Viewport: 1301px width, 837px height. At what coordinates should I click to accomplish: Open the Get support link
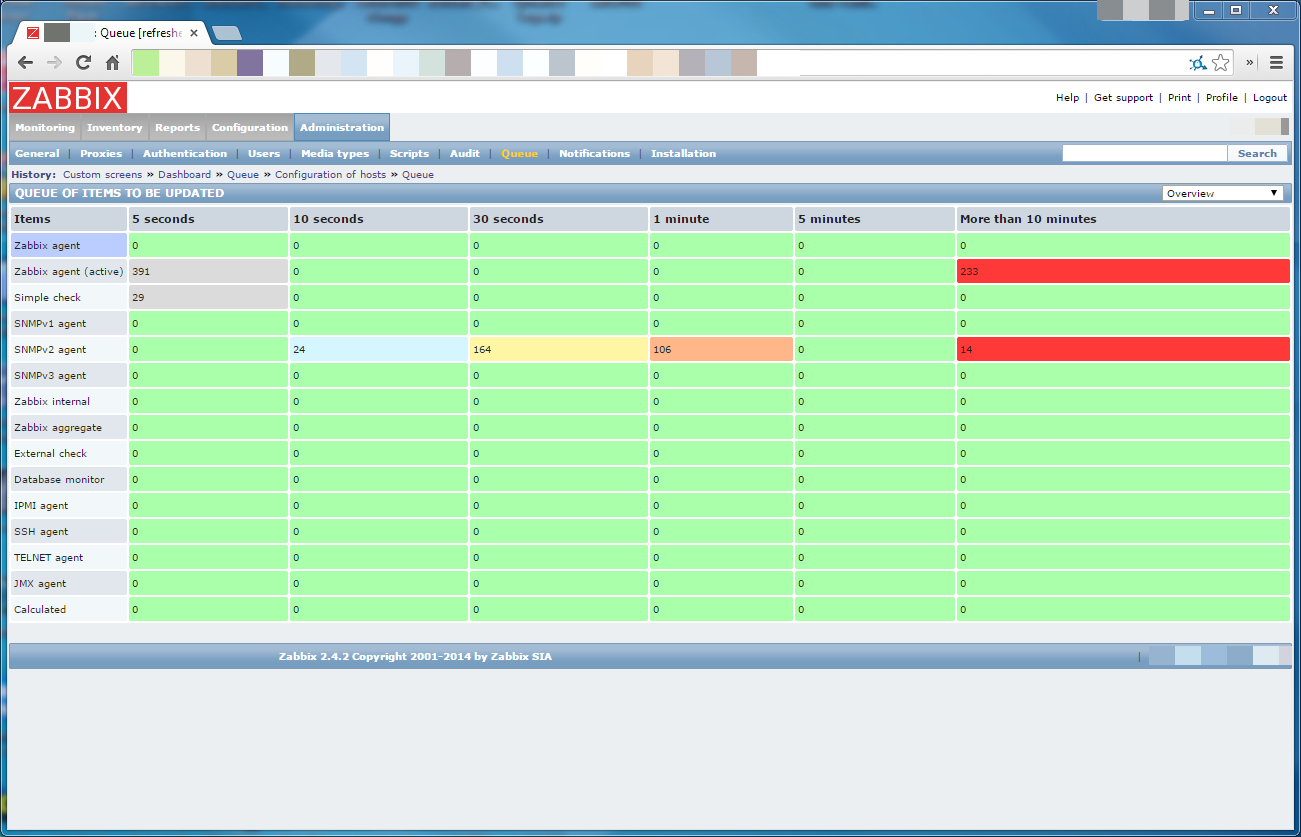click(x=1124, y=98)
